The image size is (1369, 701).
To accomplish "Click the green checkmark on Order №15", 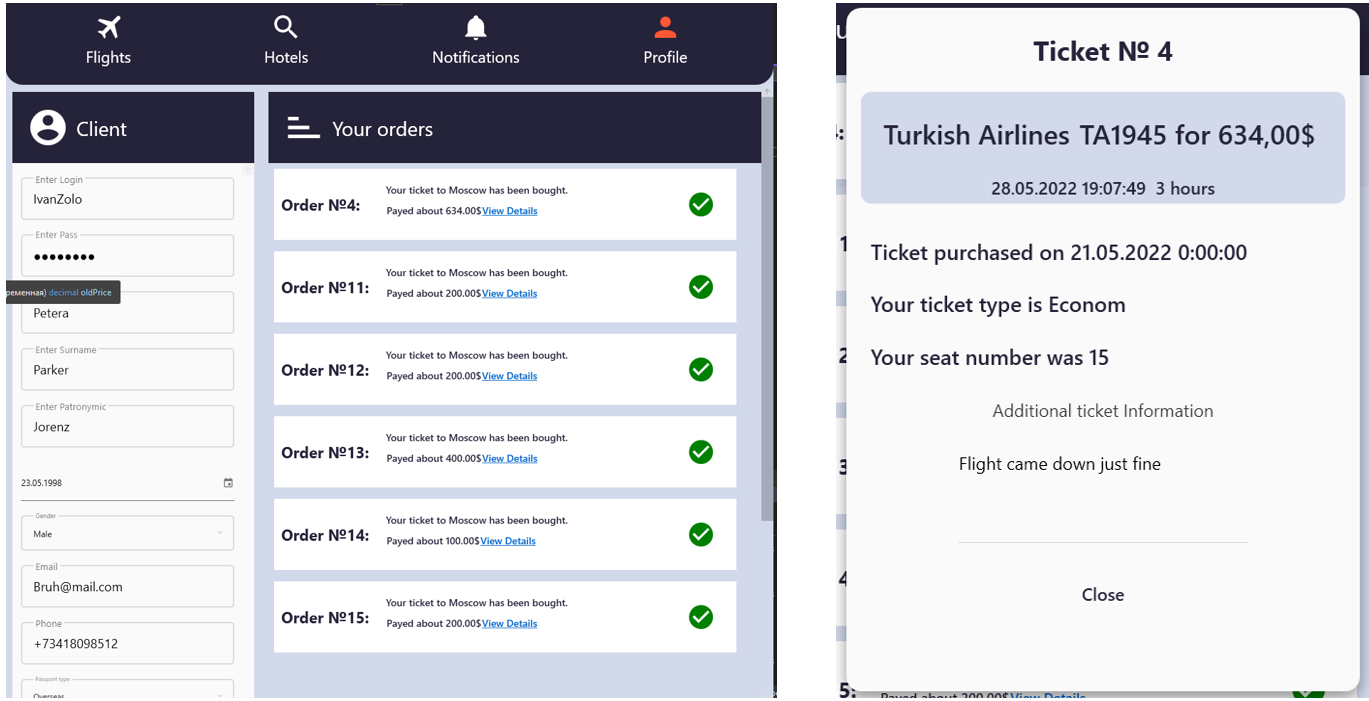I will (x=700, y=617).
